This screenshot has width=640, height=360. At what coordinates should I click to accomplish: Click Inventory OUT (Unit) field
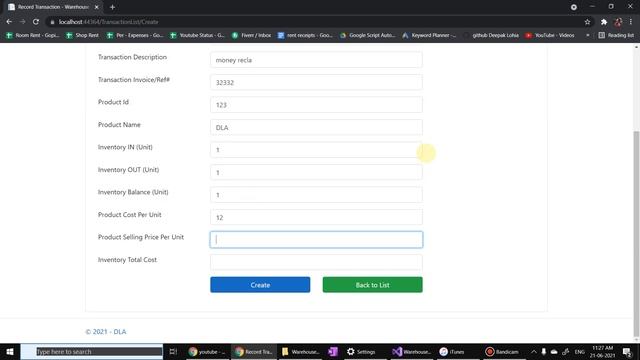coord(316,172)
